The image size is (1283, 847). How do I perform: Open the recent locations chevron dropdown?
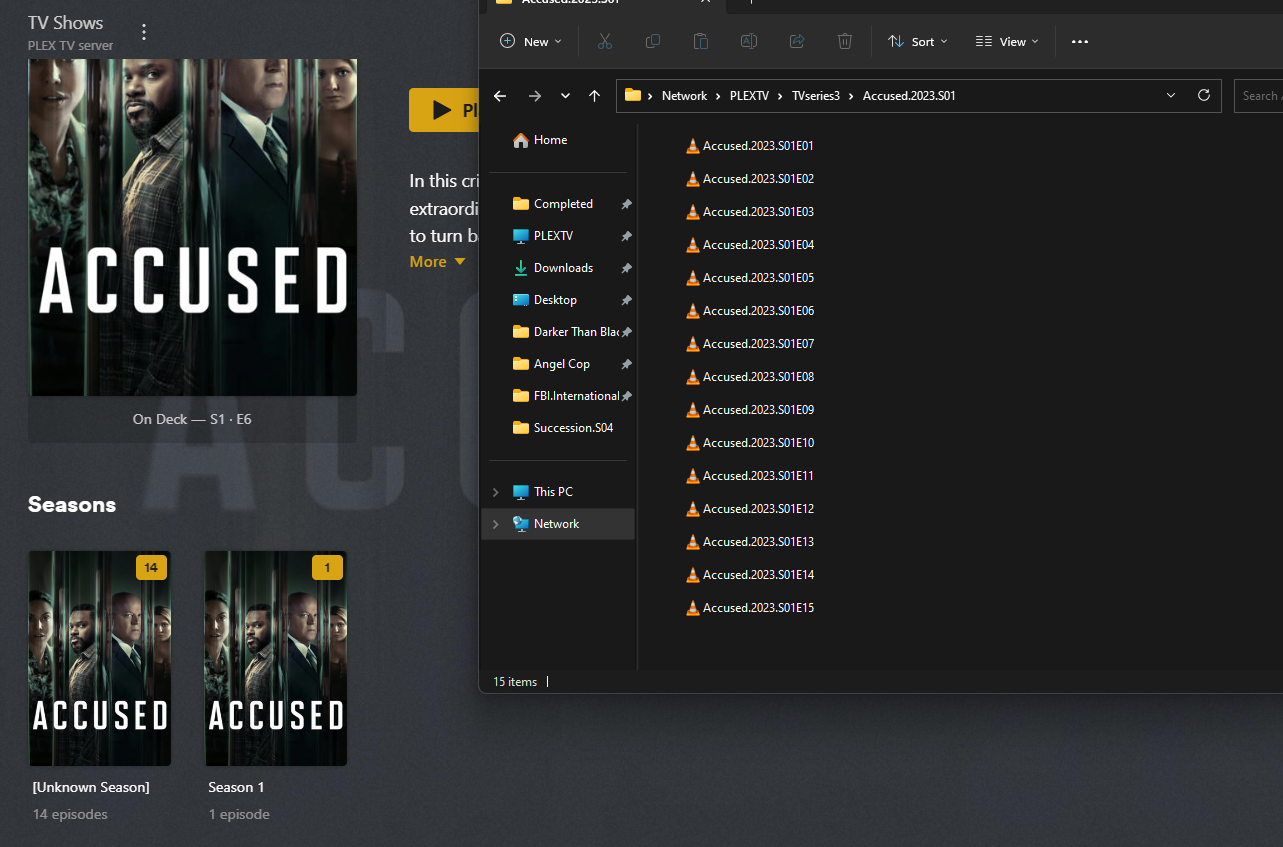point(565,96)
